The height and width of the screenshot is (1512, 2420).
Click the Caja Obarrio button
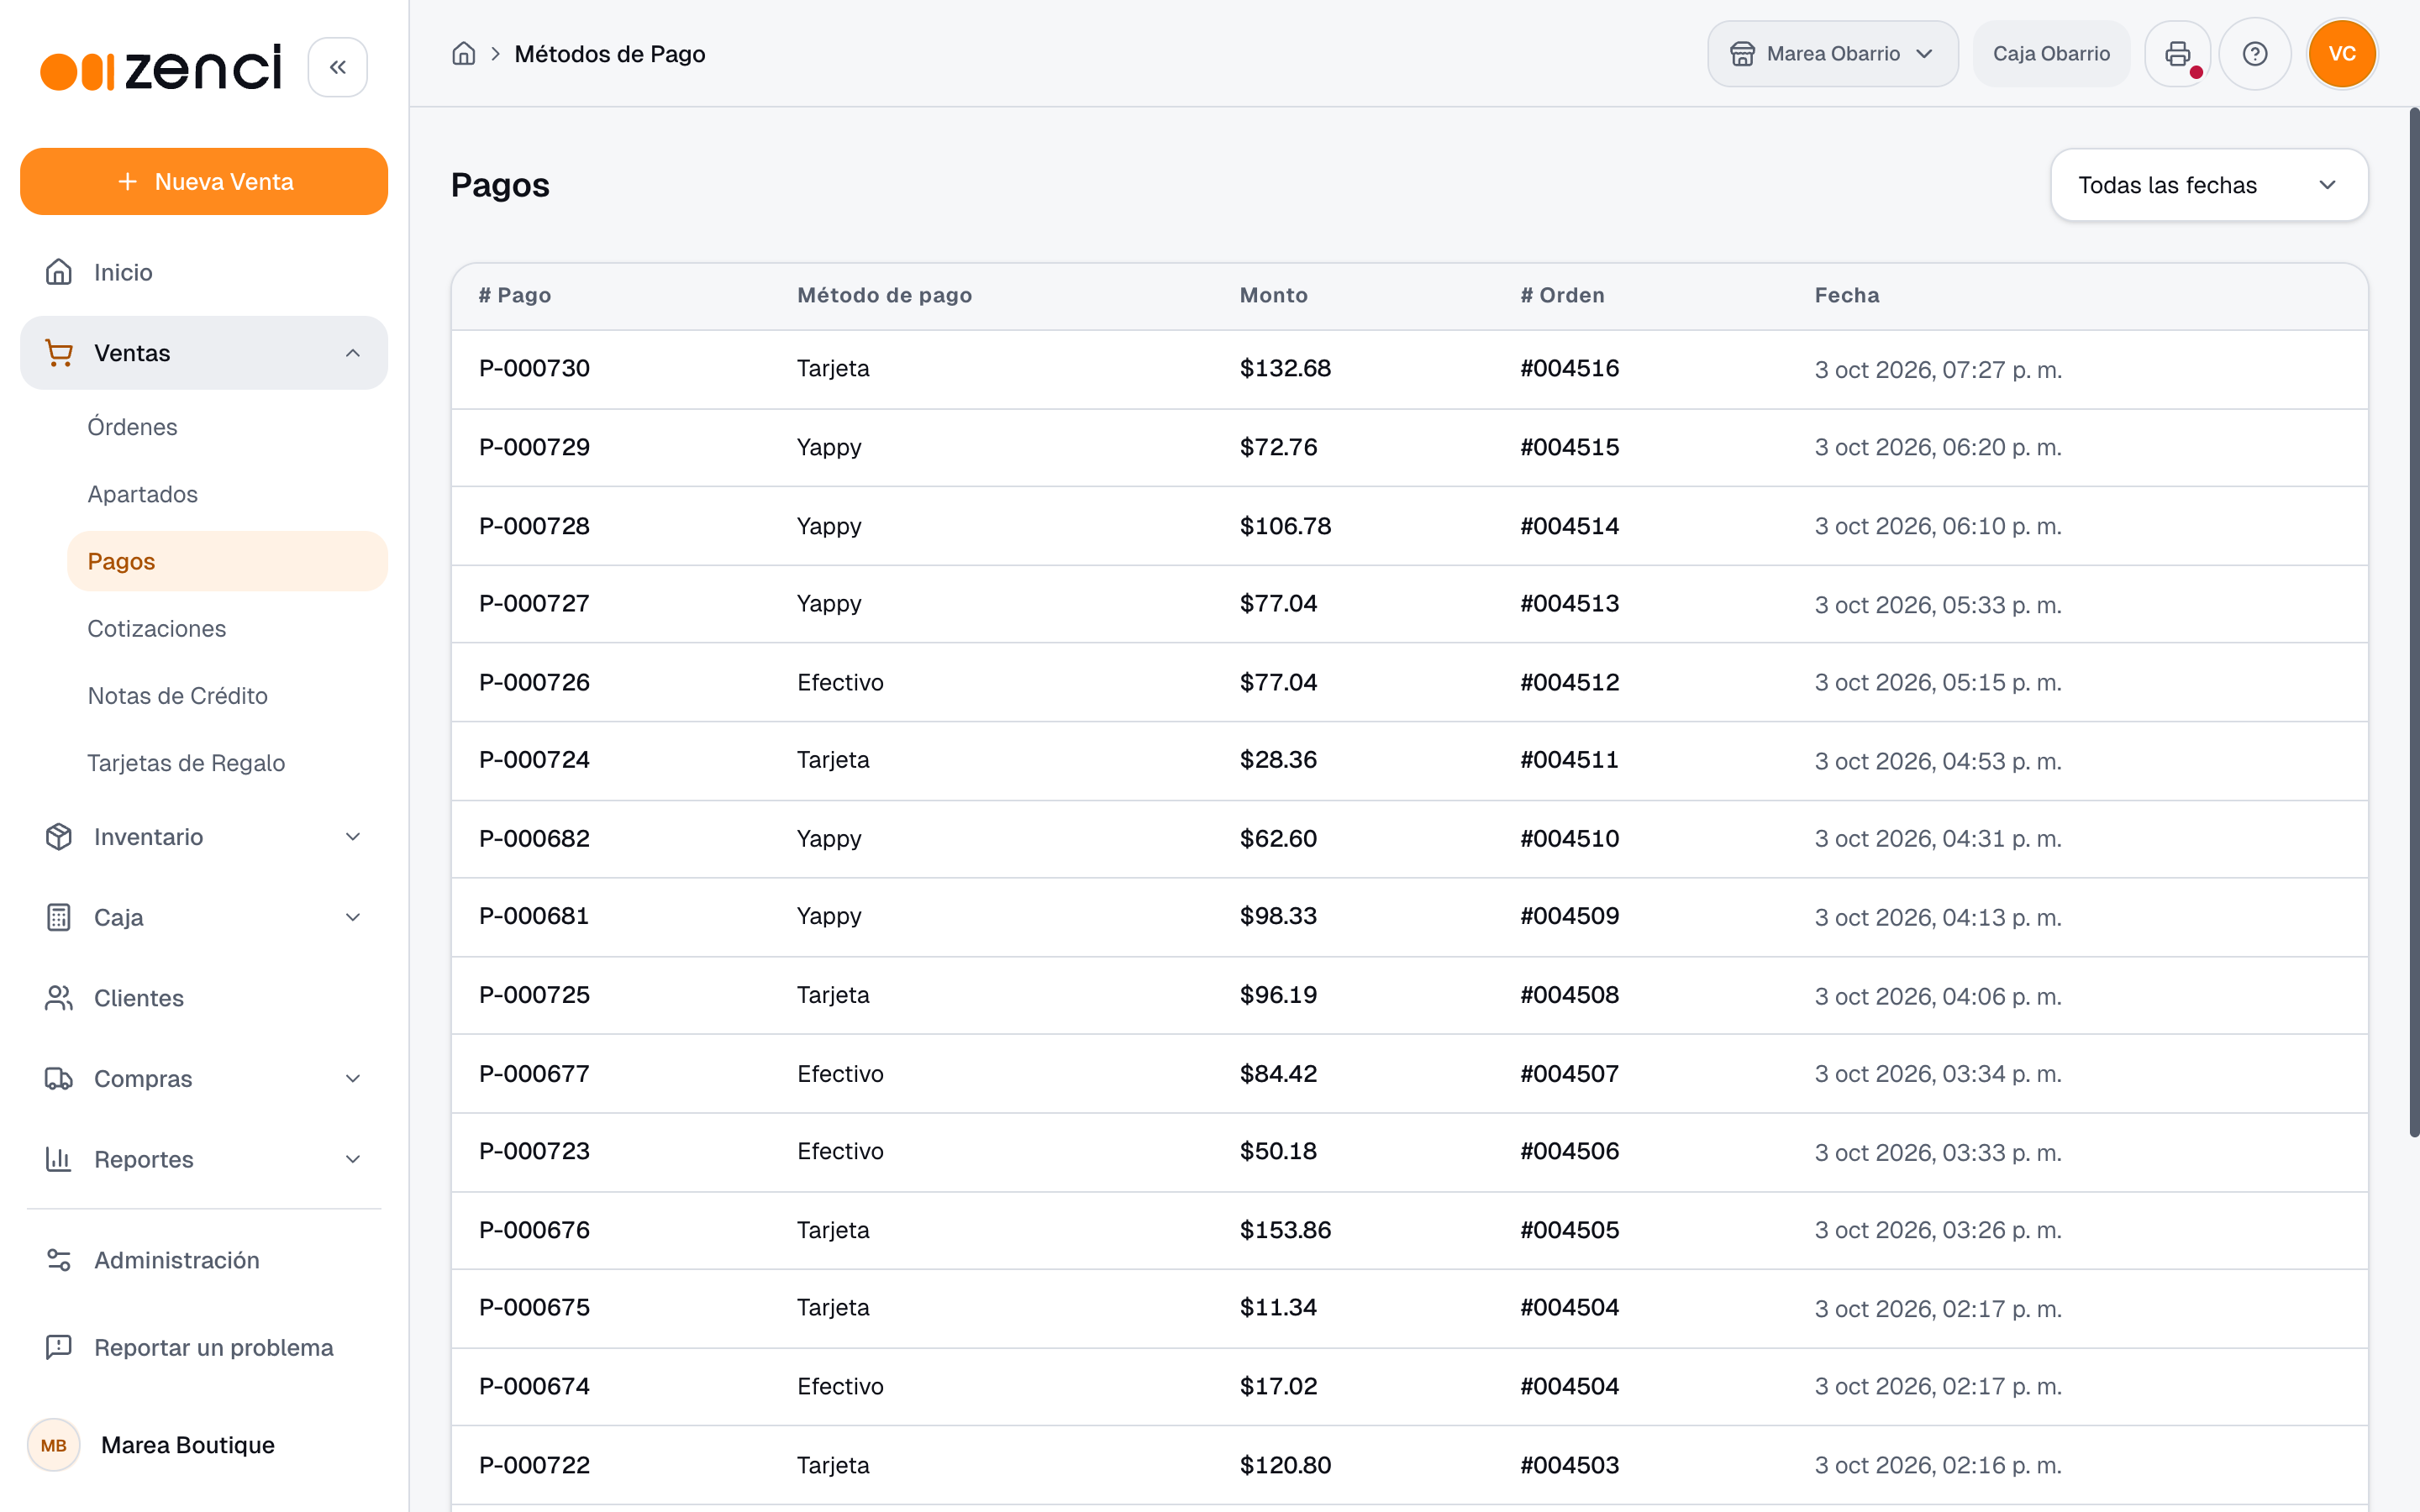point(2051,54)
